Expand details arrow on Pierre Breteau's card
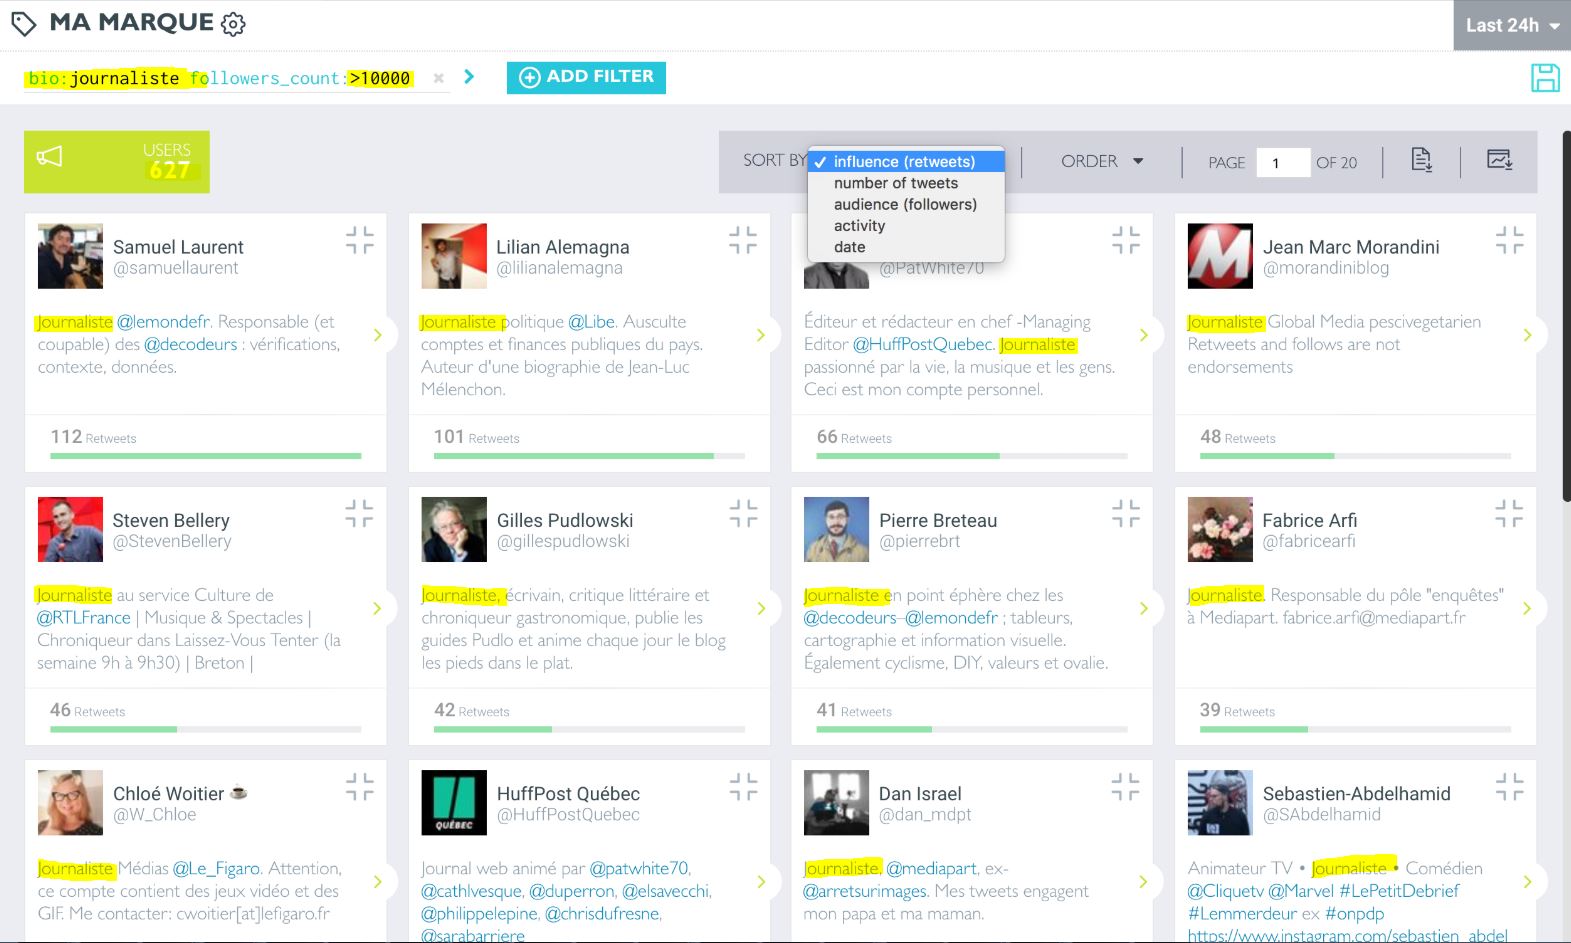Viewport: 1571px width, 943px height. click(x=1143, y=608)
